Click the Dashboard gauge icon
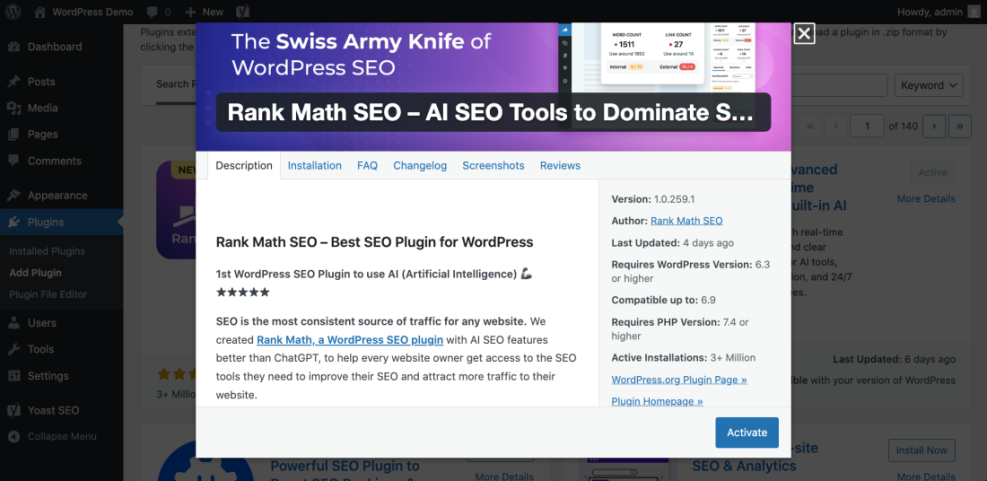The image size is (987, 481). coord(14,47)
